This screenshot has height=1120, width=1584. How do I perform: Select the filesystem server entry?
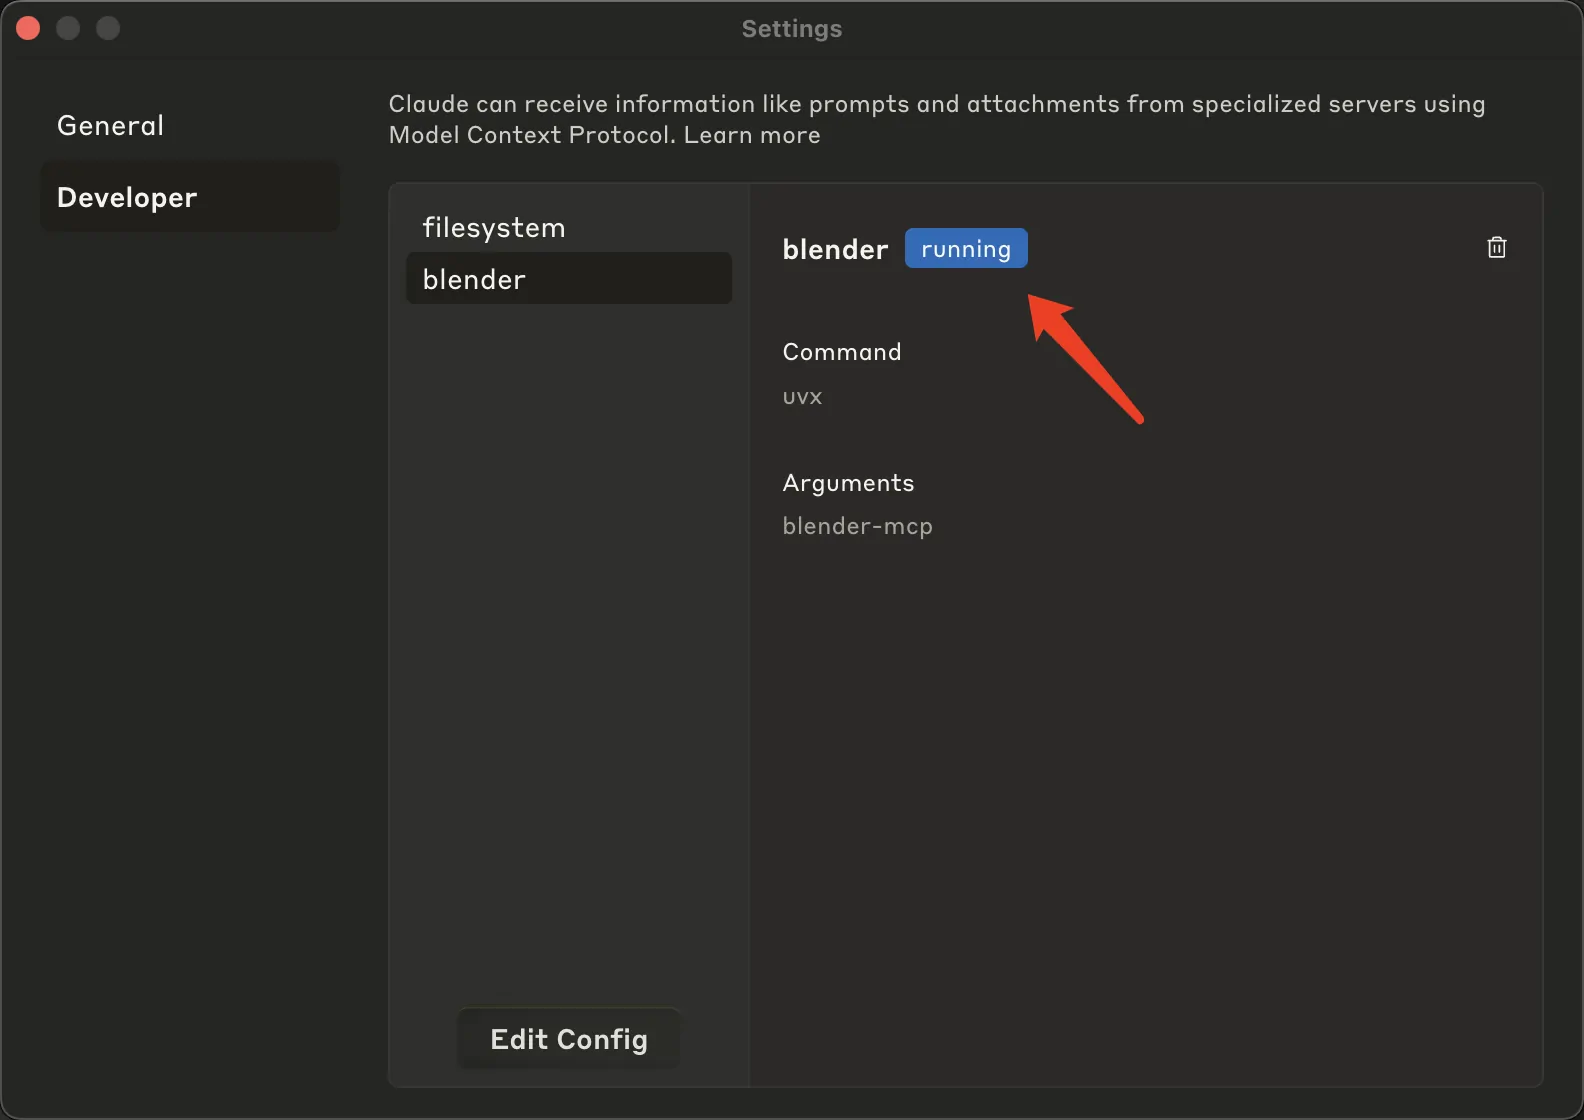[569, 228]
